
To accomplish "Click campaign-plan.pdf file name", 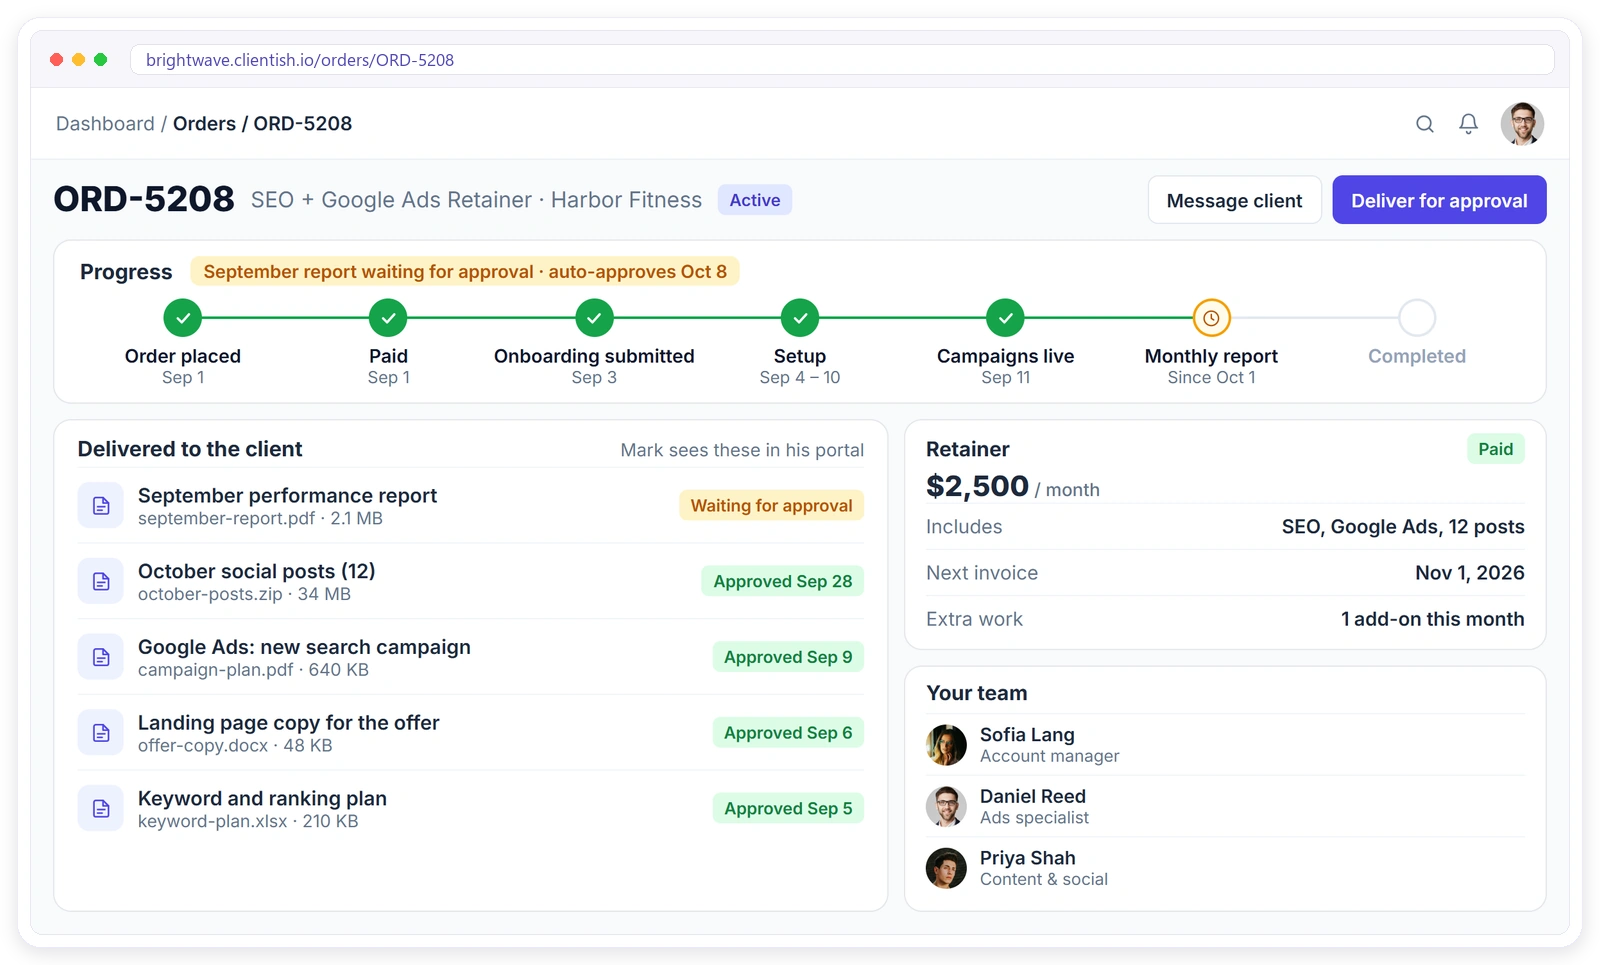I will click(216, 670).
